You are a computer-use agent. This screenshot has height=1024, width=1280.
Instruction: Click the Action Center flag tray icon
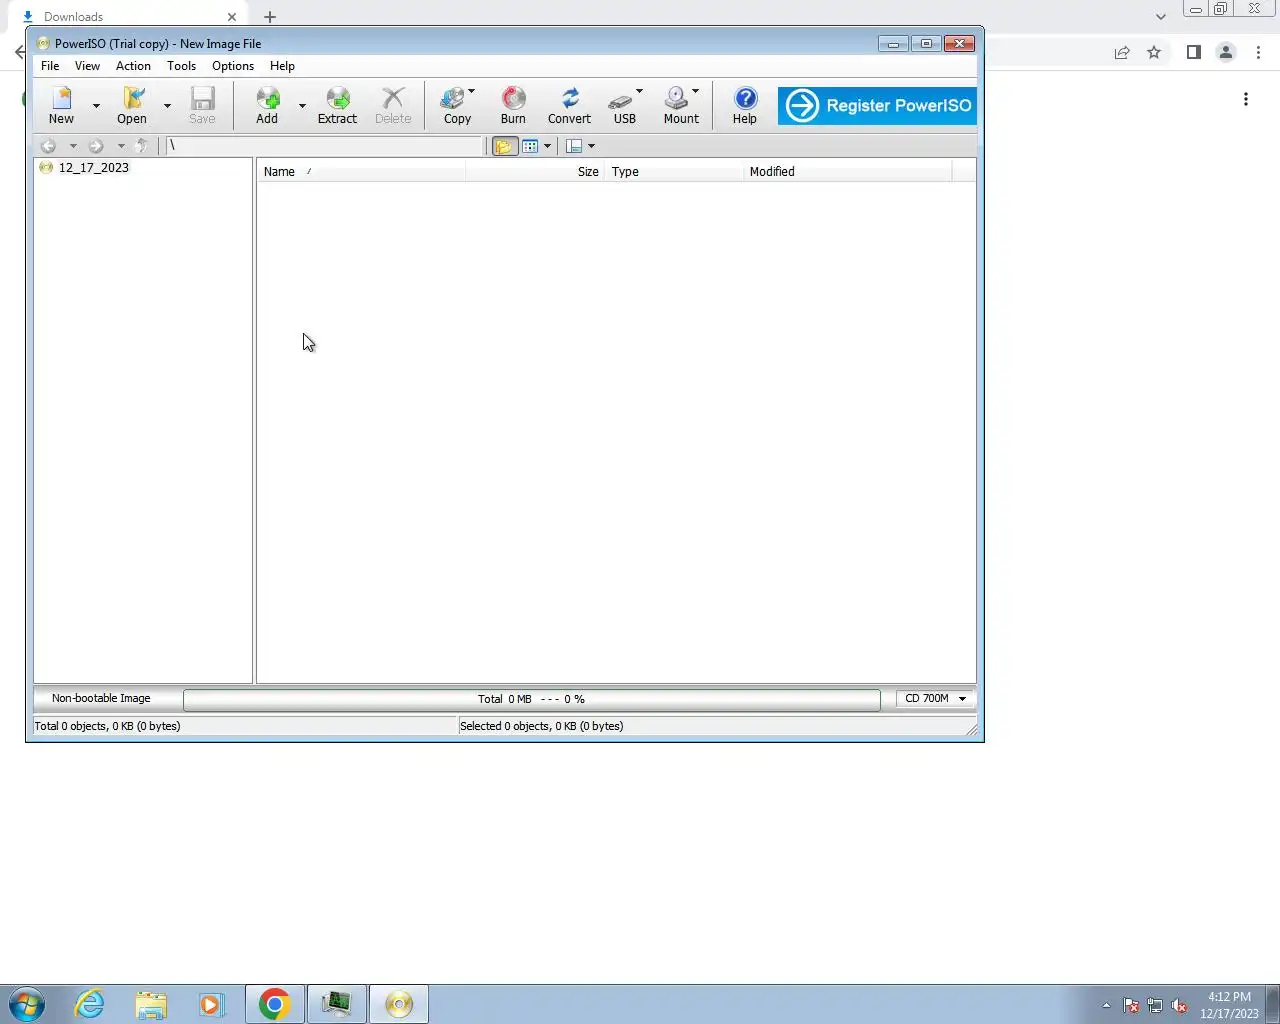(x=1131, y=1005)
